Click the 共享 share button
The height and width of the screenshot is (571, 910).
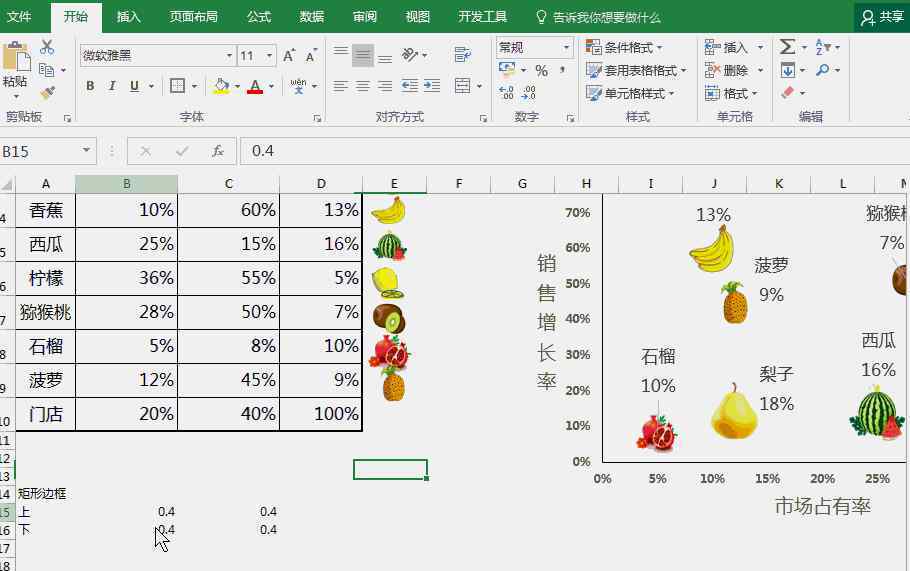click(x=883, y=17)
